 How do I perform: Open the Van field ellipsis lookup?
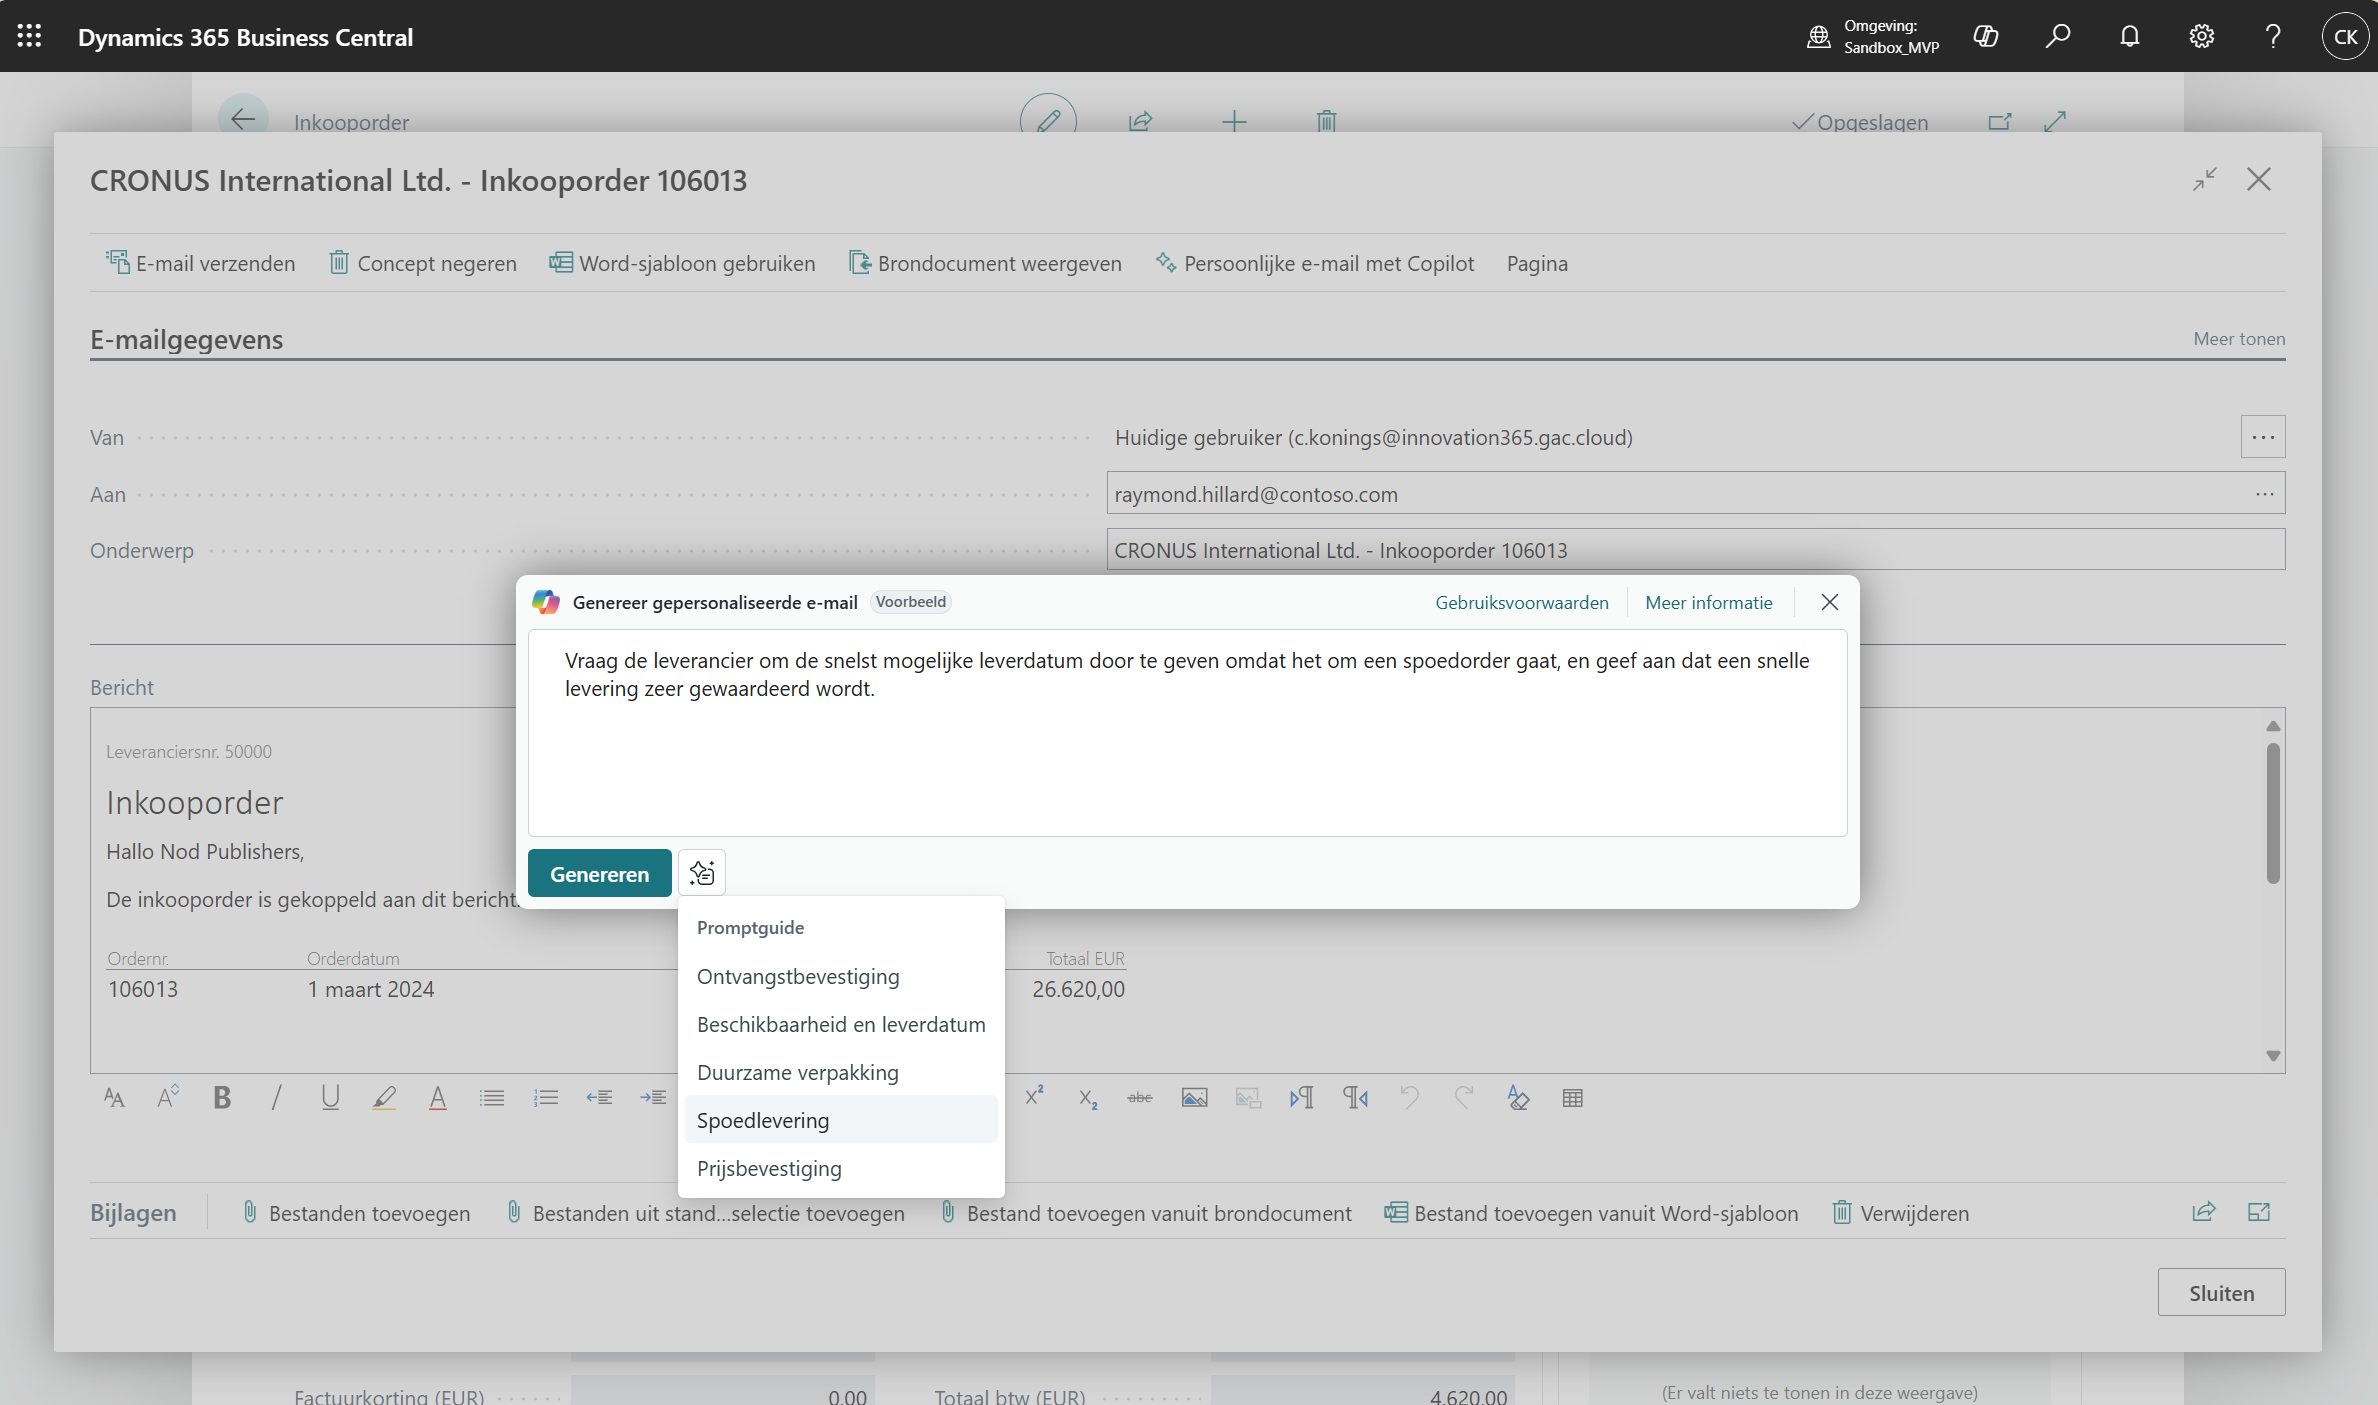click(x=2262, y=437)
